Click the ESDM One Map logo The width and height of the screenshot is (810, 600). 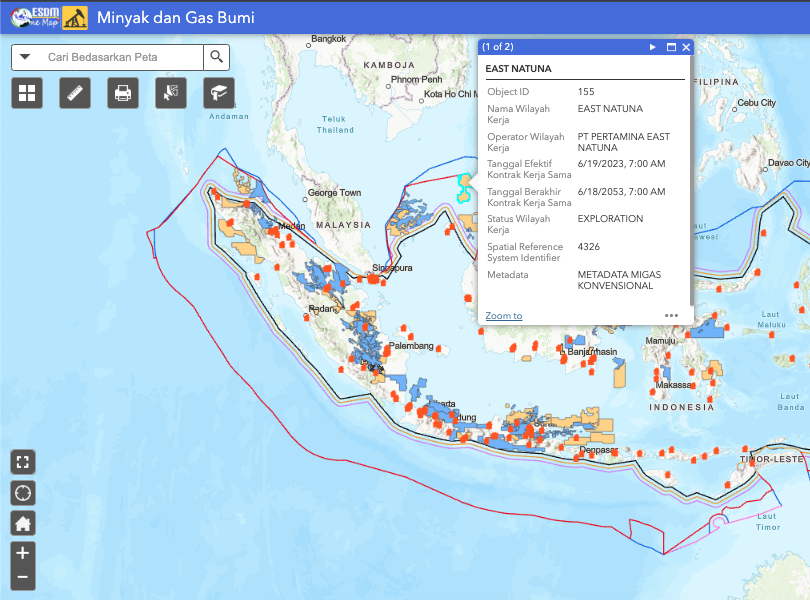pos(34,18)
